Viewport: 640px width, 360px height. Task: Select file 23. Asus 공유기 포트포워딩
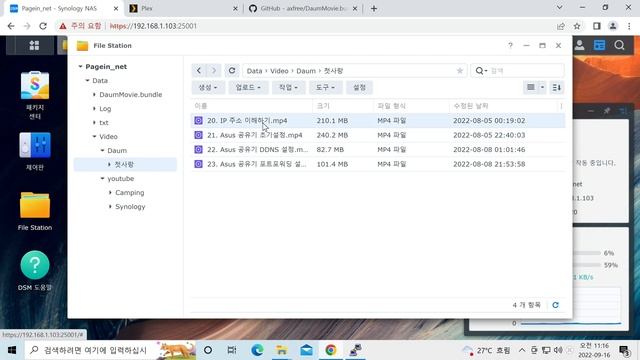click(x=378, y=164)
